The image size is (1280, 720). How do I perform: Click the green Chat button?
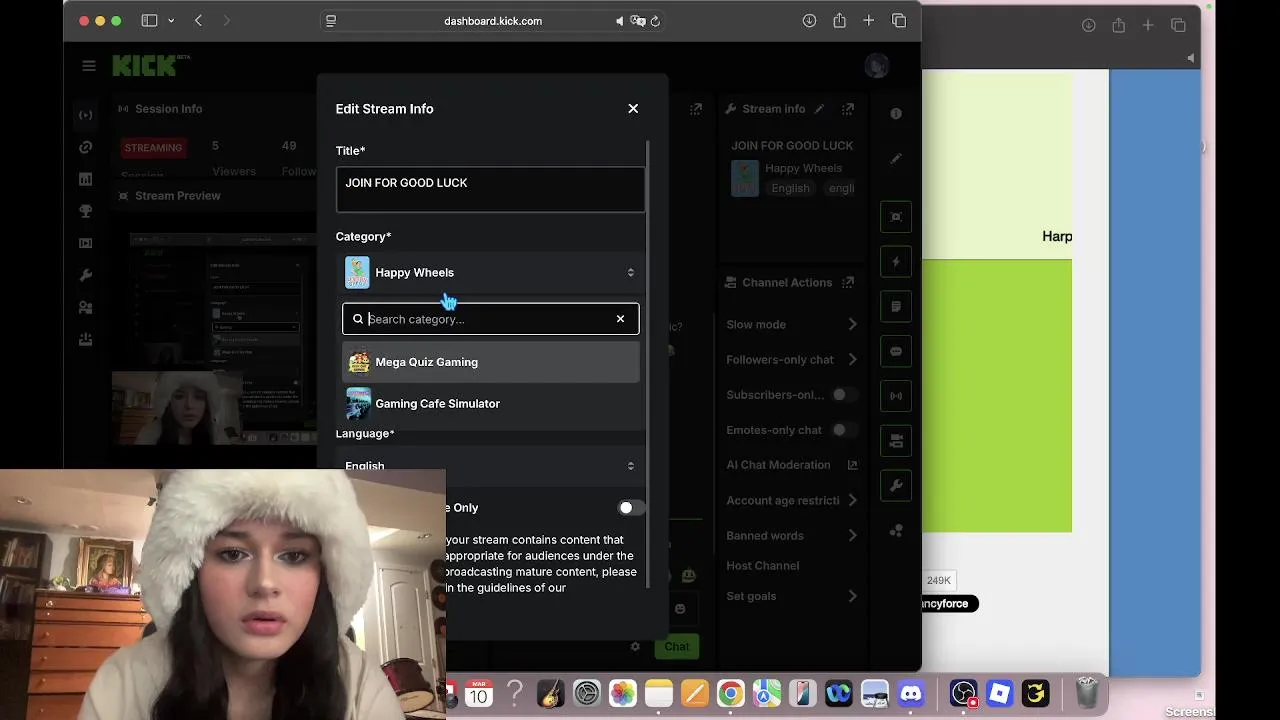tap(676, 646)
